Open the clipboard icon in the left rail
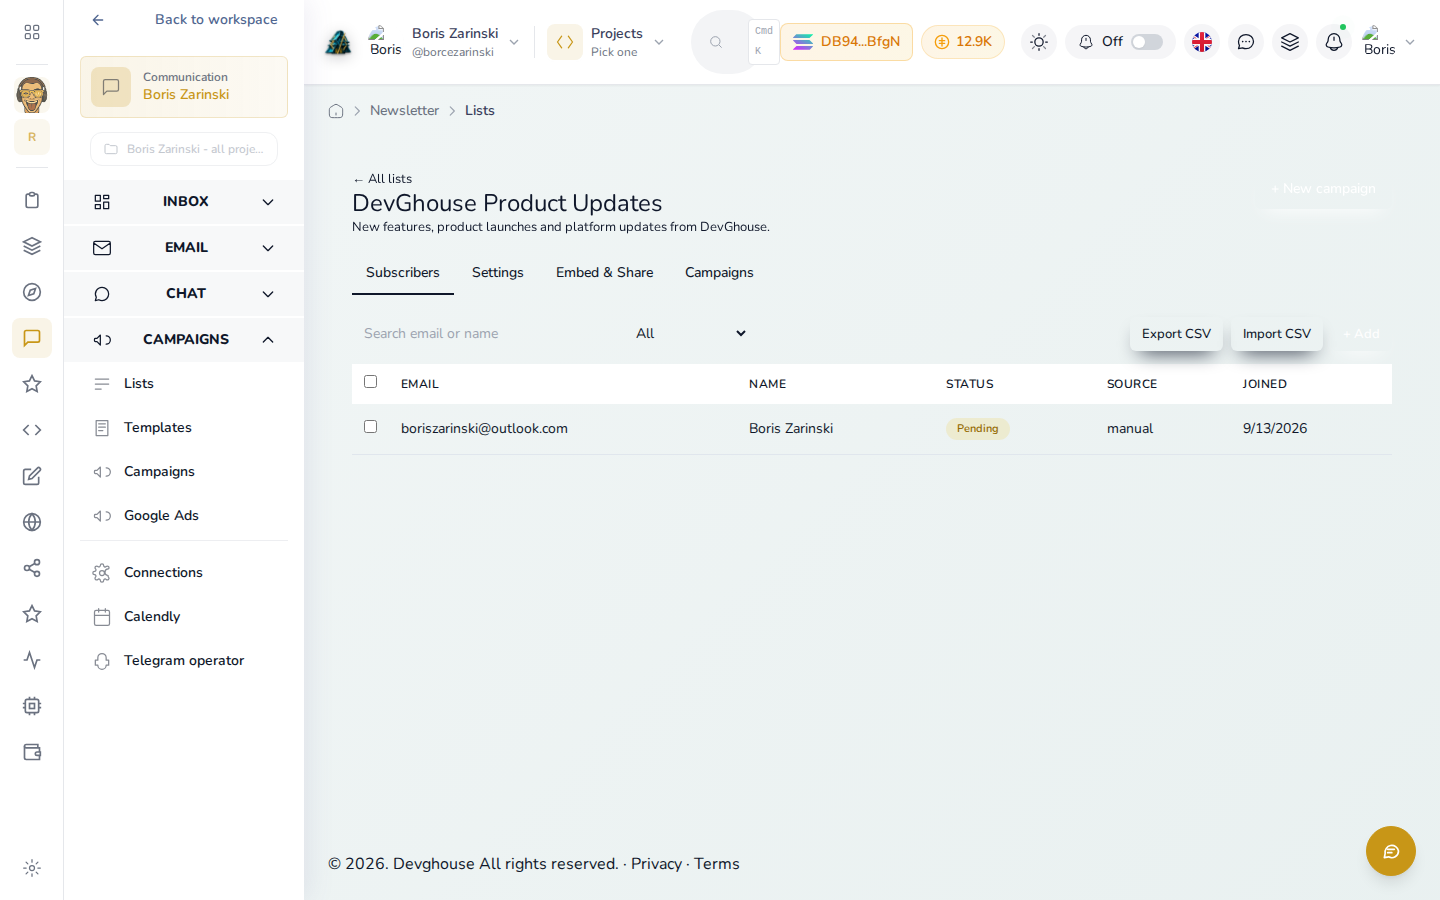The image size is (1440, 900). click(32, 200)
